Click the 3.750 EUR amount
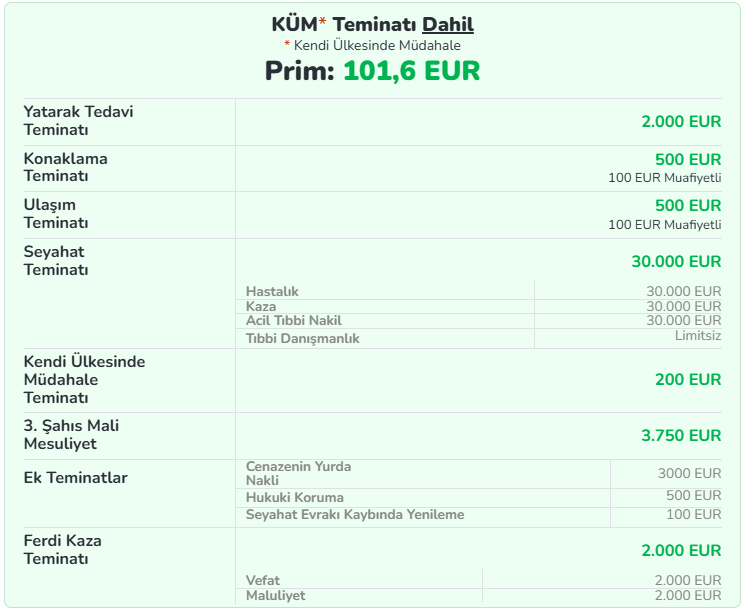Screen dimensions: 742x610 680,436
